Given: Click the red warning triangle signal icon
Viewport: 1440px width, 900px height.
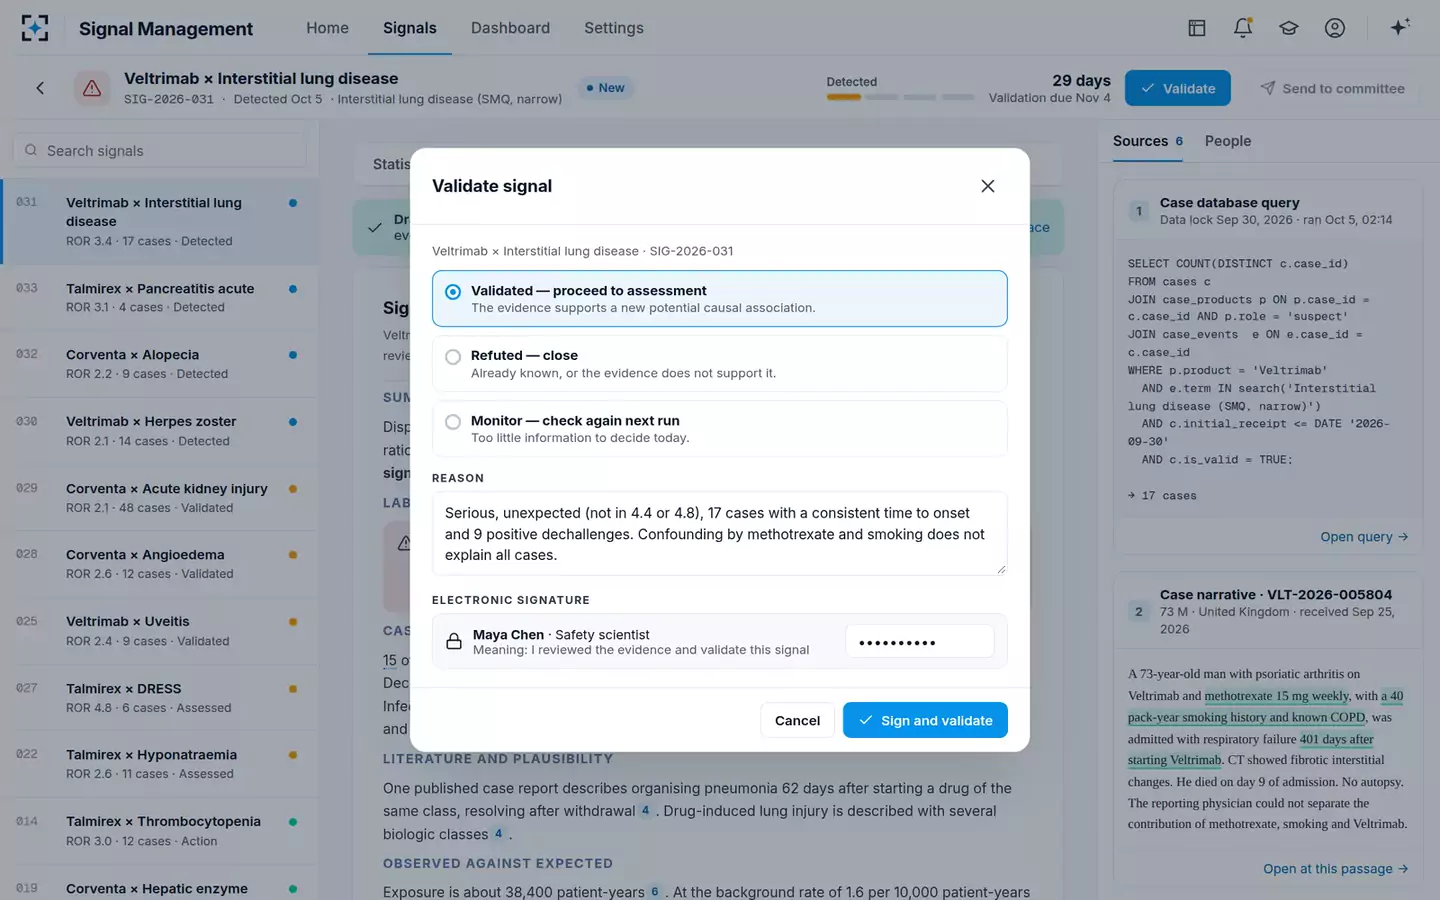Looking at the screenshot, I should pyautogui.click(x=92, y=88).
